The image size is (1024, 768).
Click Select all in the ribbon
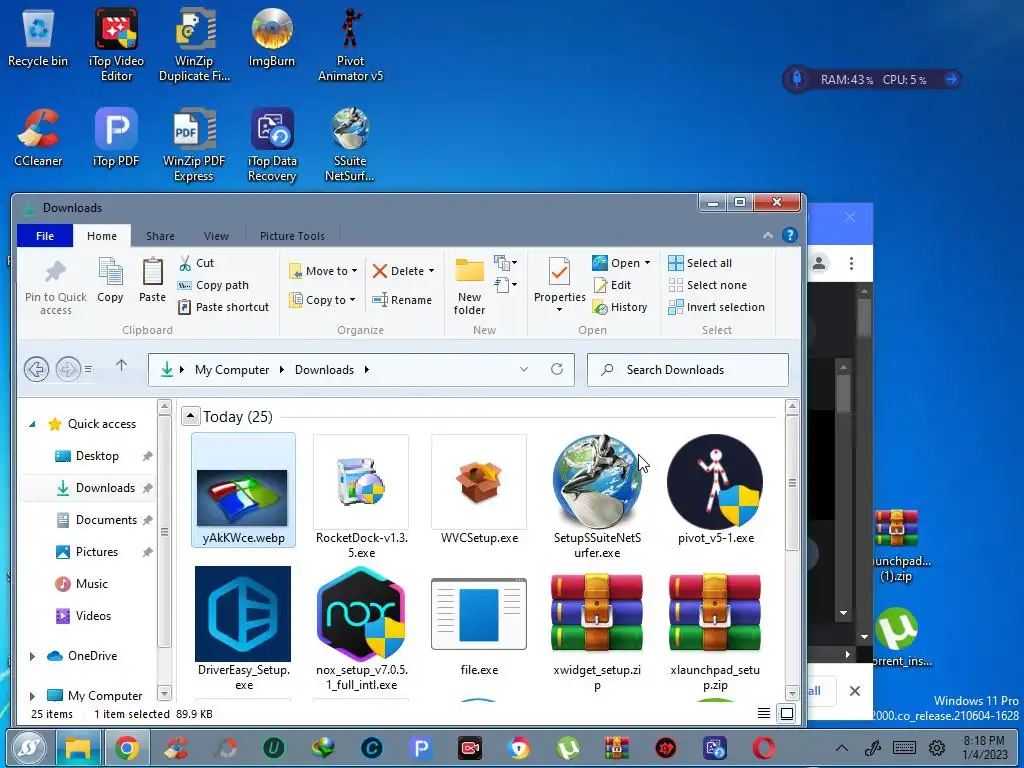(700, 263)
